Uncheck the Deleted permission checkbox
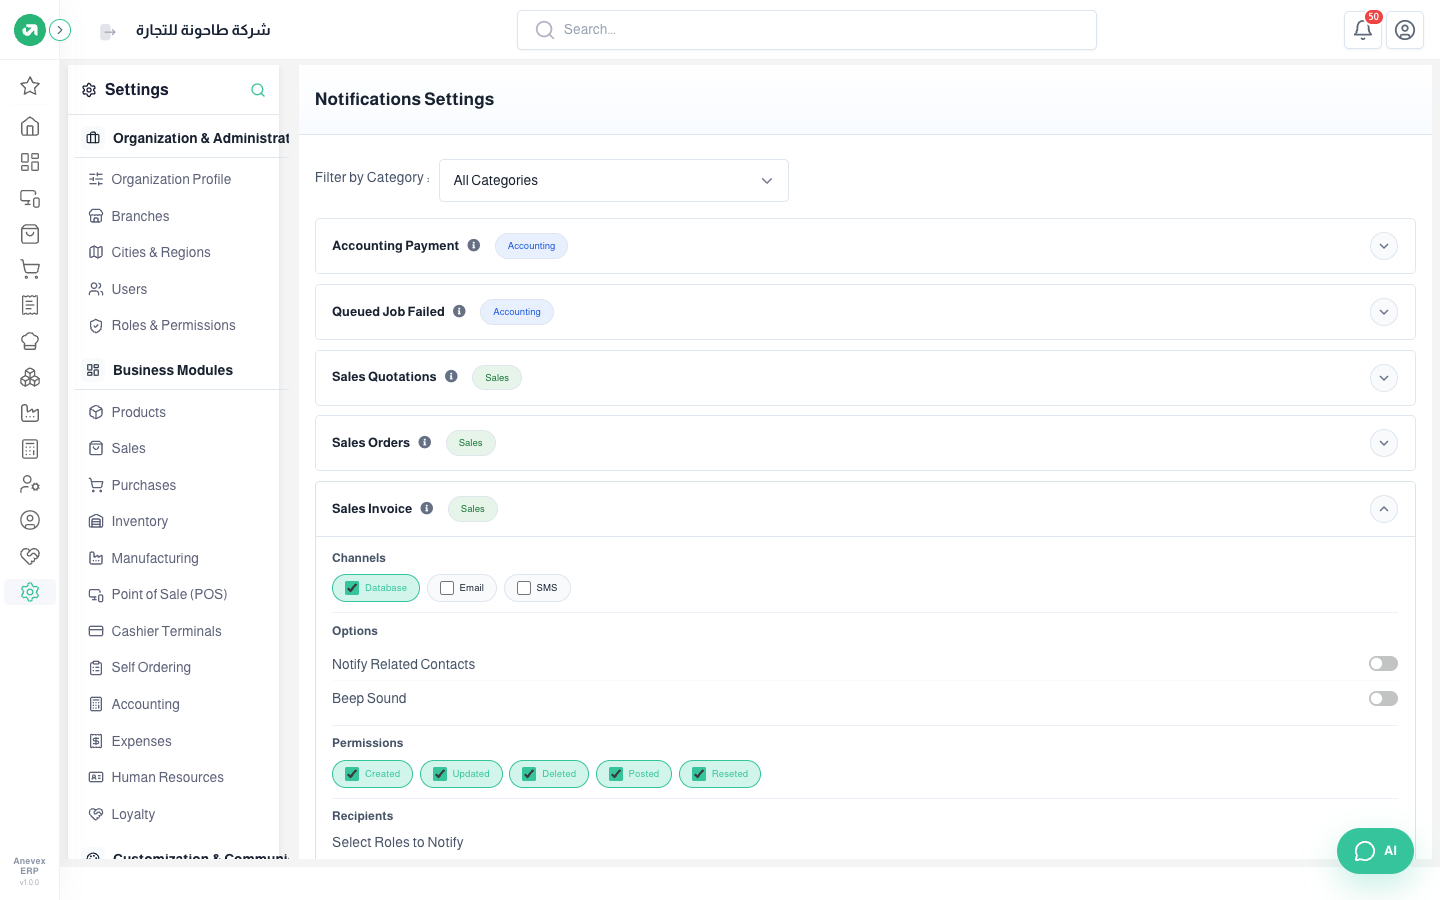The height and width of the screenshot is (900, 1440). 529,774
